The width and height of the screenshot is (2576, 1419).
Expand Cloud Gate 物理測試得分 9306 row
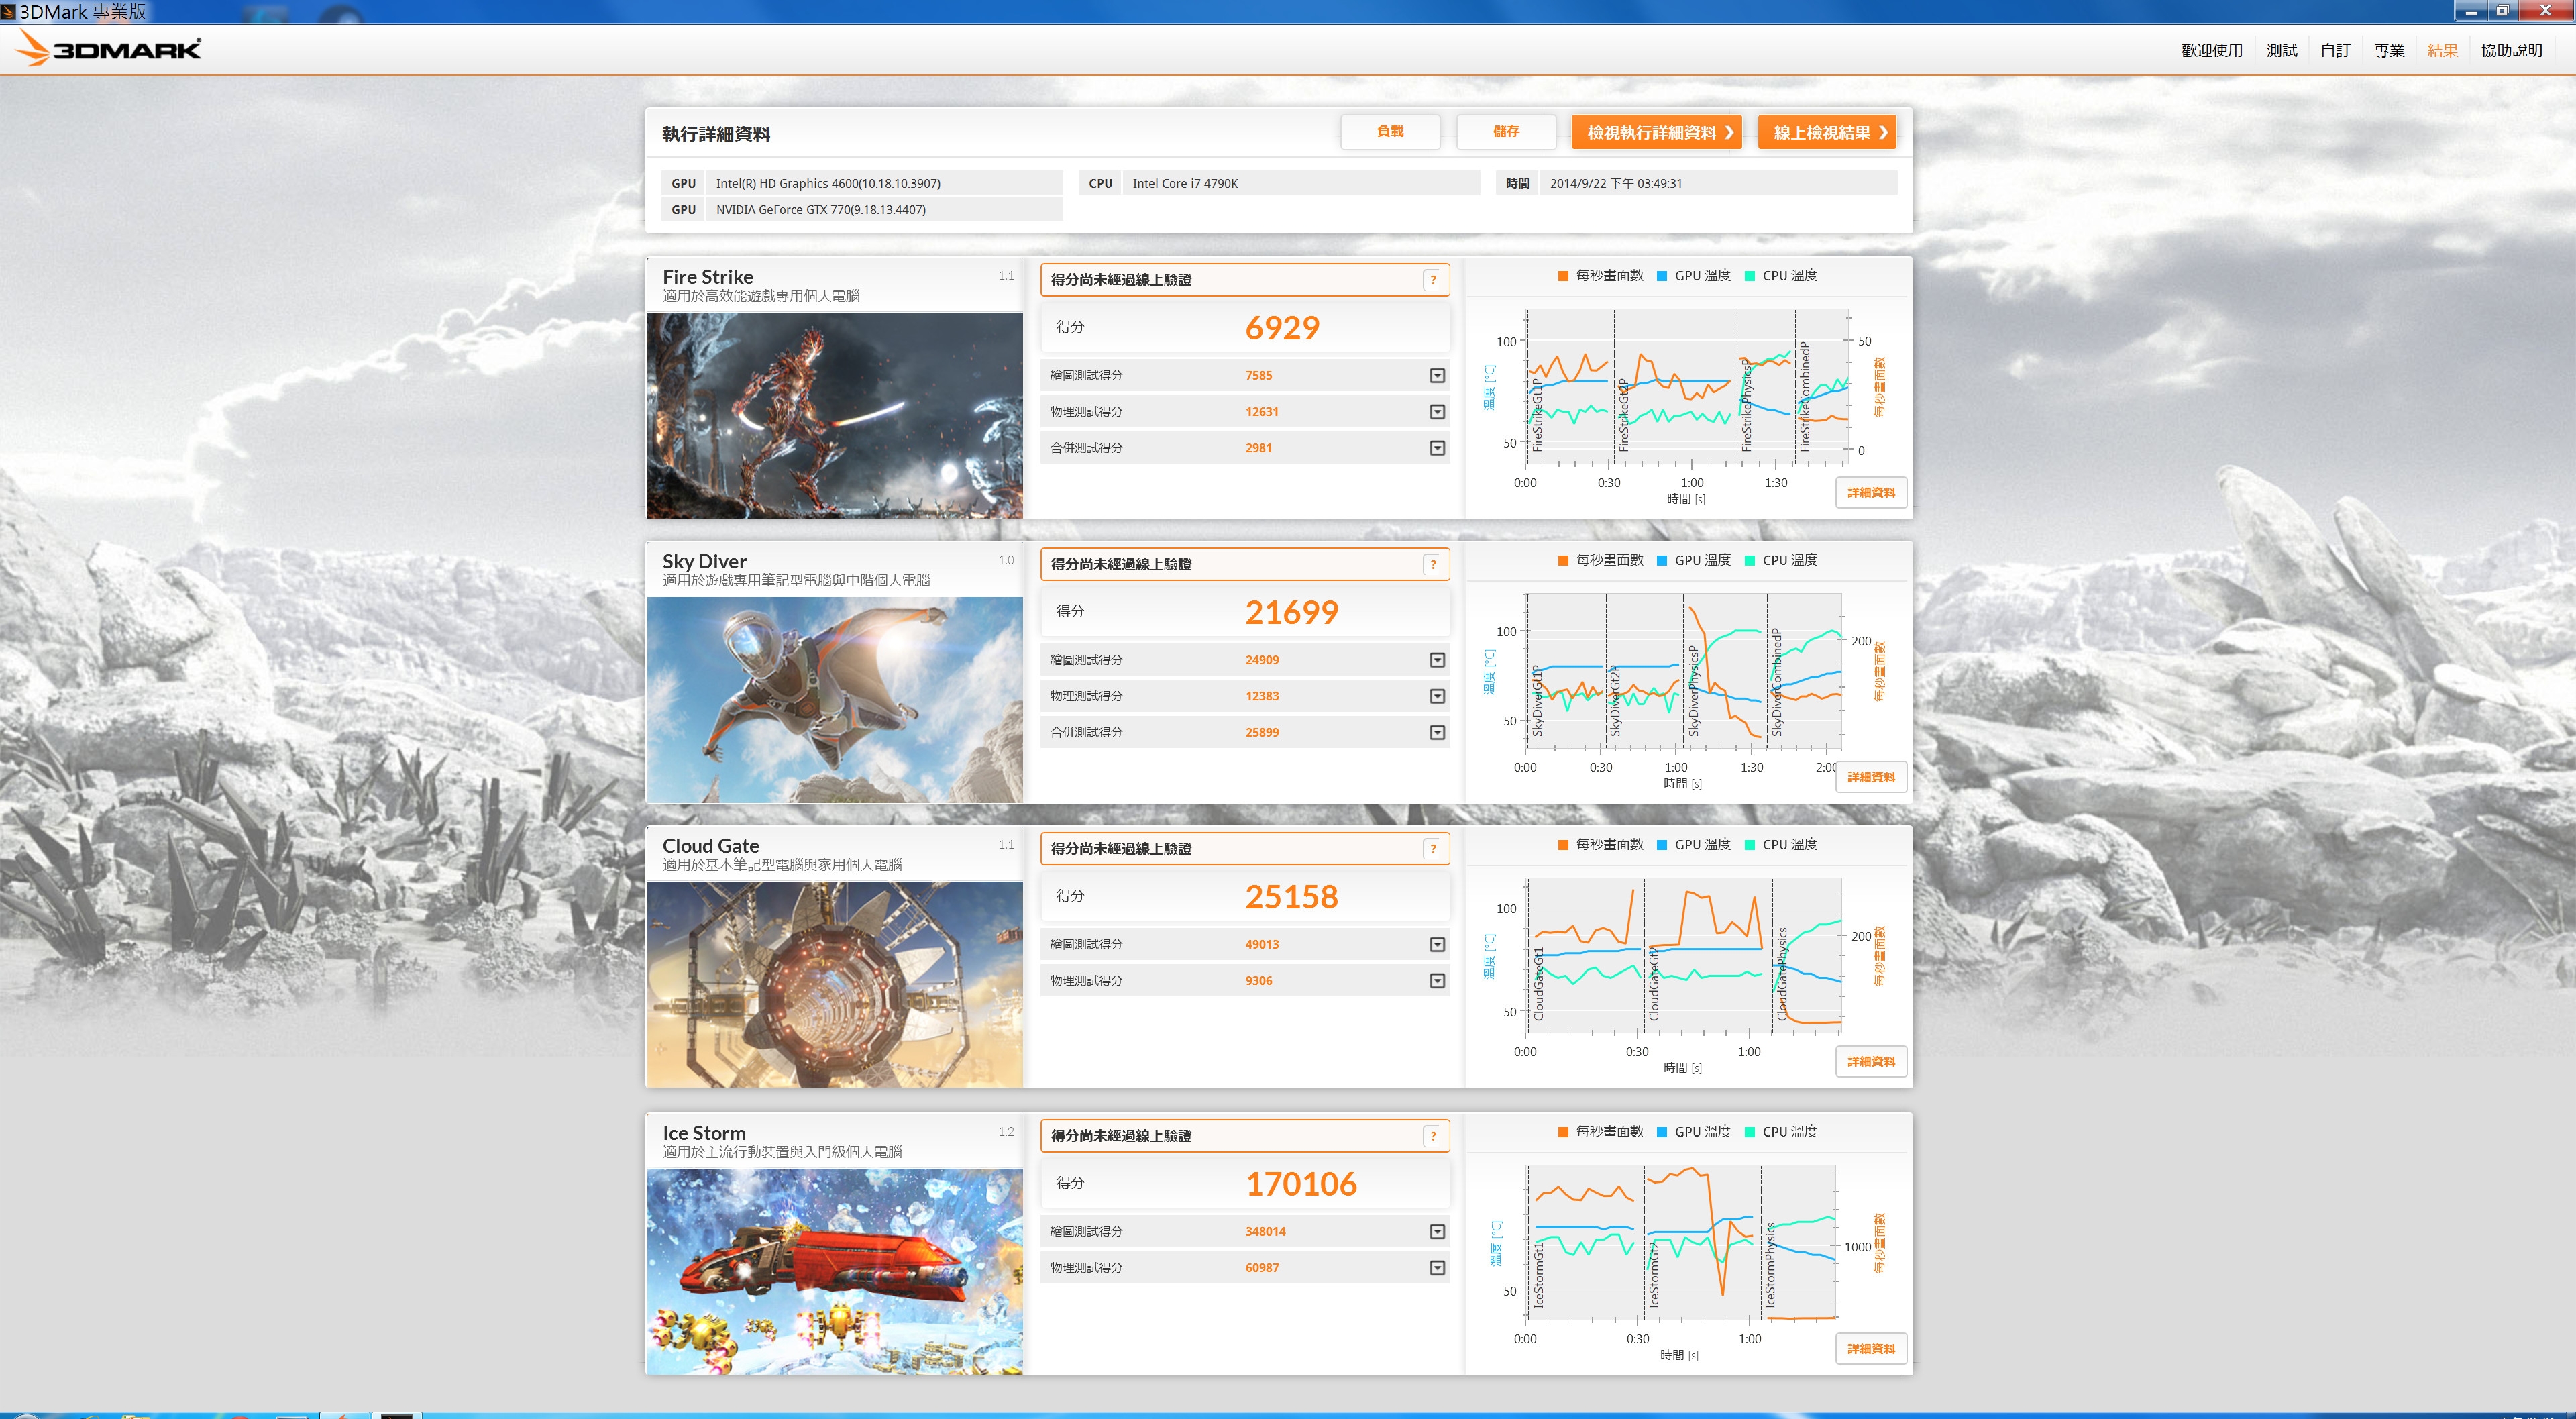[1437, 981]
